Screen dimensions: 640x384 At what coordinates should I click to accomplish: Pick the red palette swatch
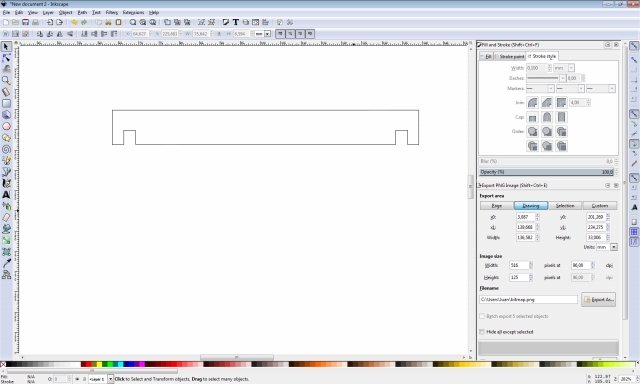coord(89,364)
